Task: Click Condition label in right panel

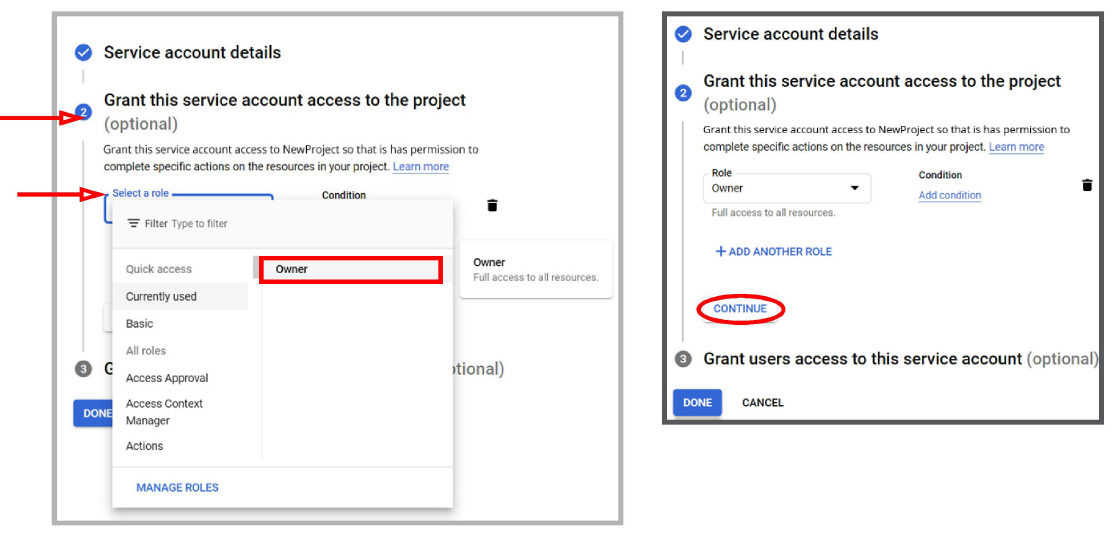Action: click(940, 175)
